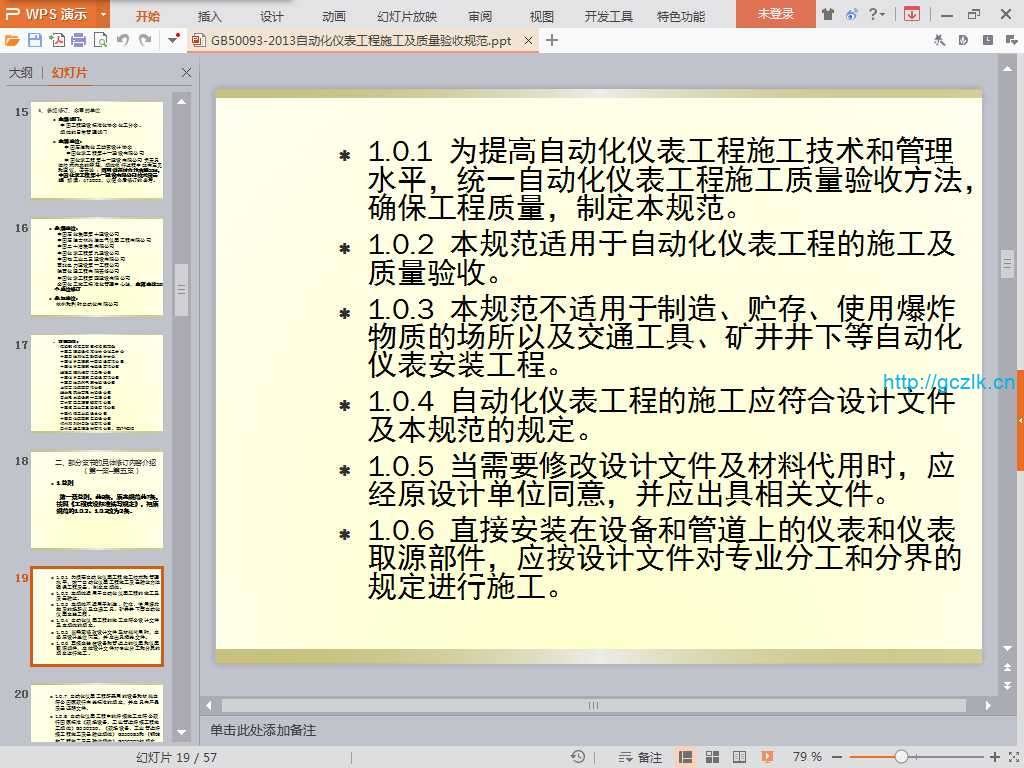The image size is (1024, 768).
Task: Open the WPS 演示 application menu dropdown
Action: [103, 14]
